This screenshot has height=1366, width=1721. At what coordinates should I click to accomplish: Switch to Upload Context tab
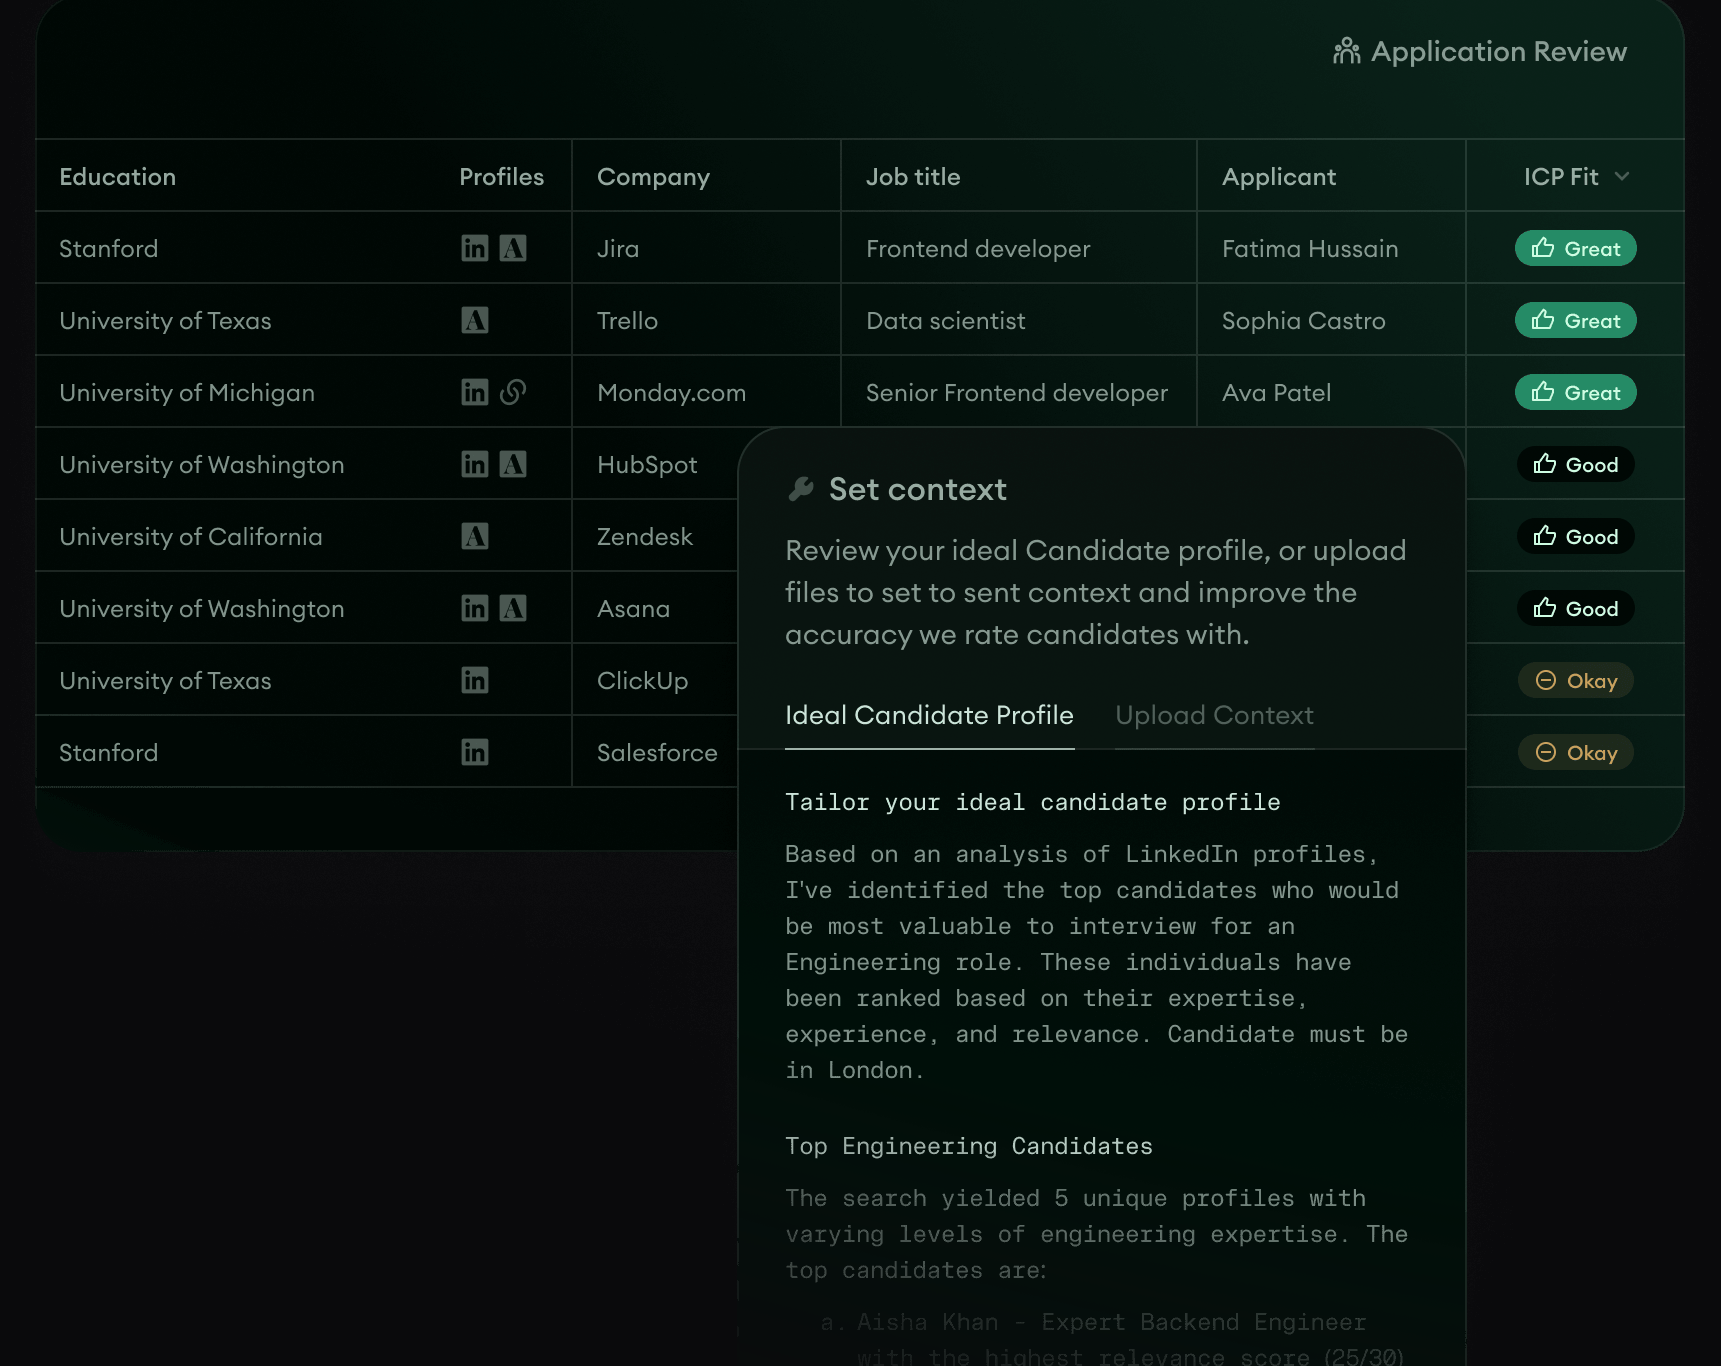[1214, 715]
